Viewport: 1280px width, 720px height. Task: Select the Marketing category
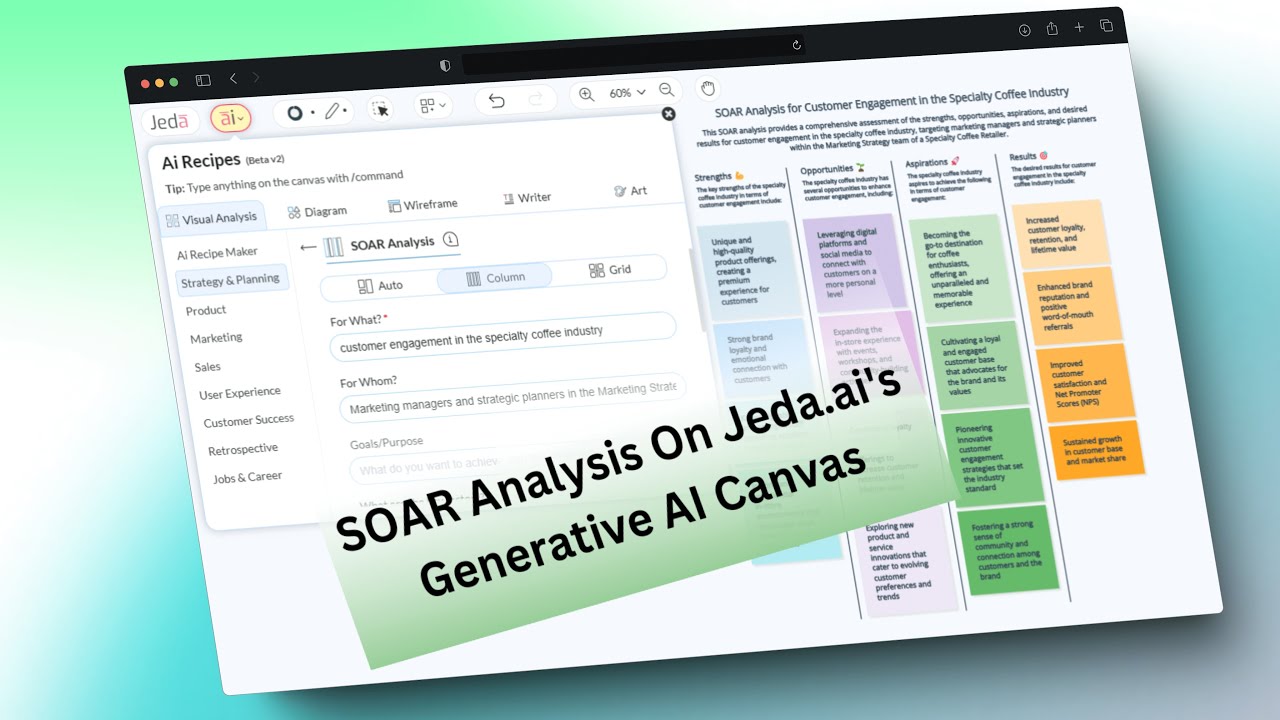[216, 339]
